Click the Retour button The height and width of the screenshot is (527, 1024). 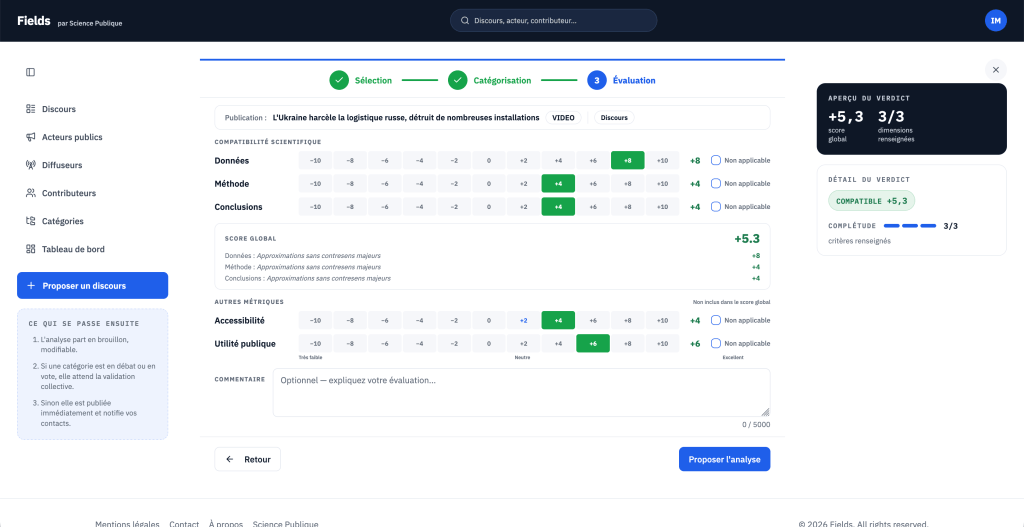(x=248, y=459)
